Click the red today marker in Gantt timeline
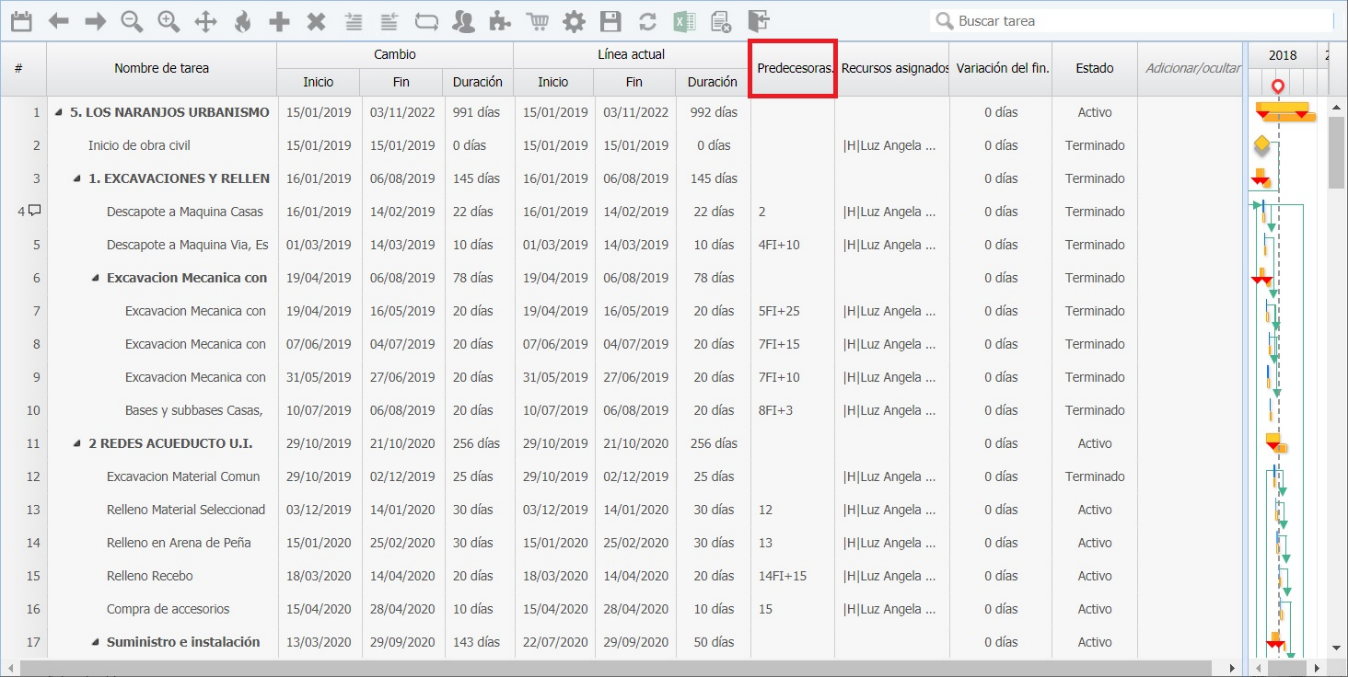Image resolution: width=1348 pixels, height=677 pixels. click(1278, 86)
